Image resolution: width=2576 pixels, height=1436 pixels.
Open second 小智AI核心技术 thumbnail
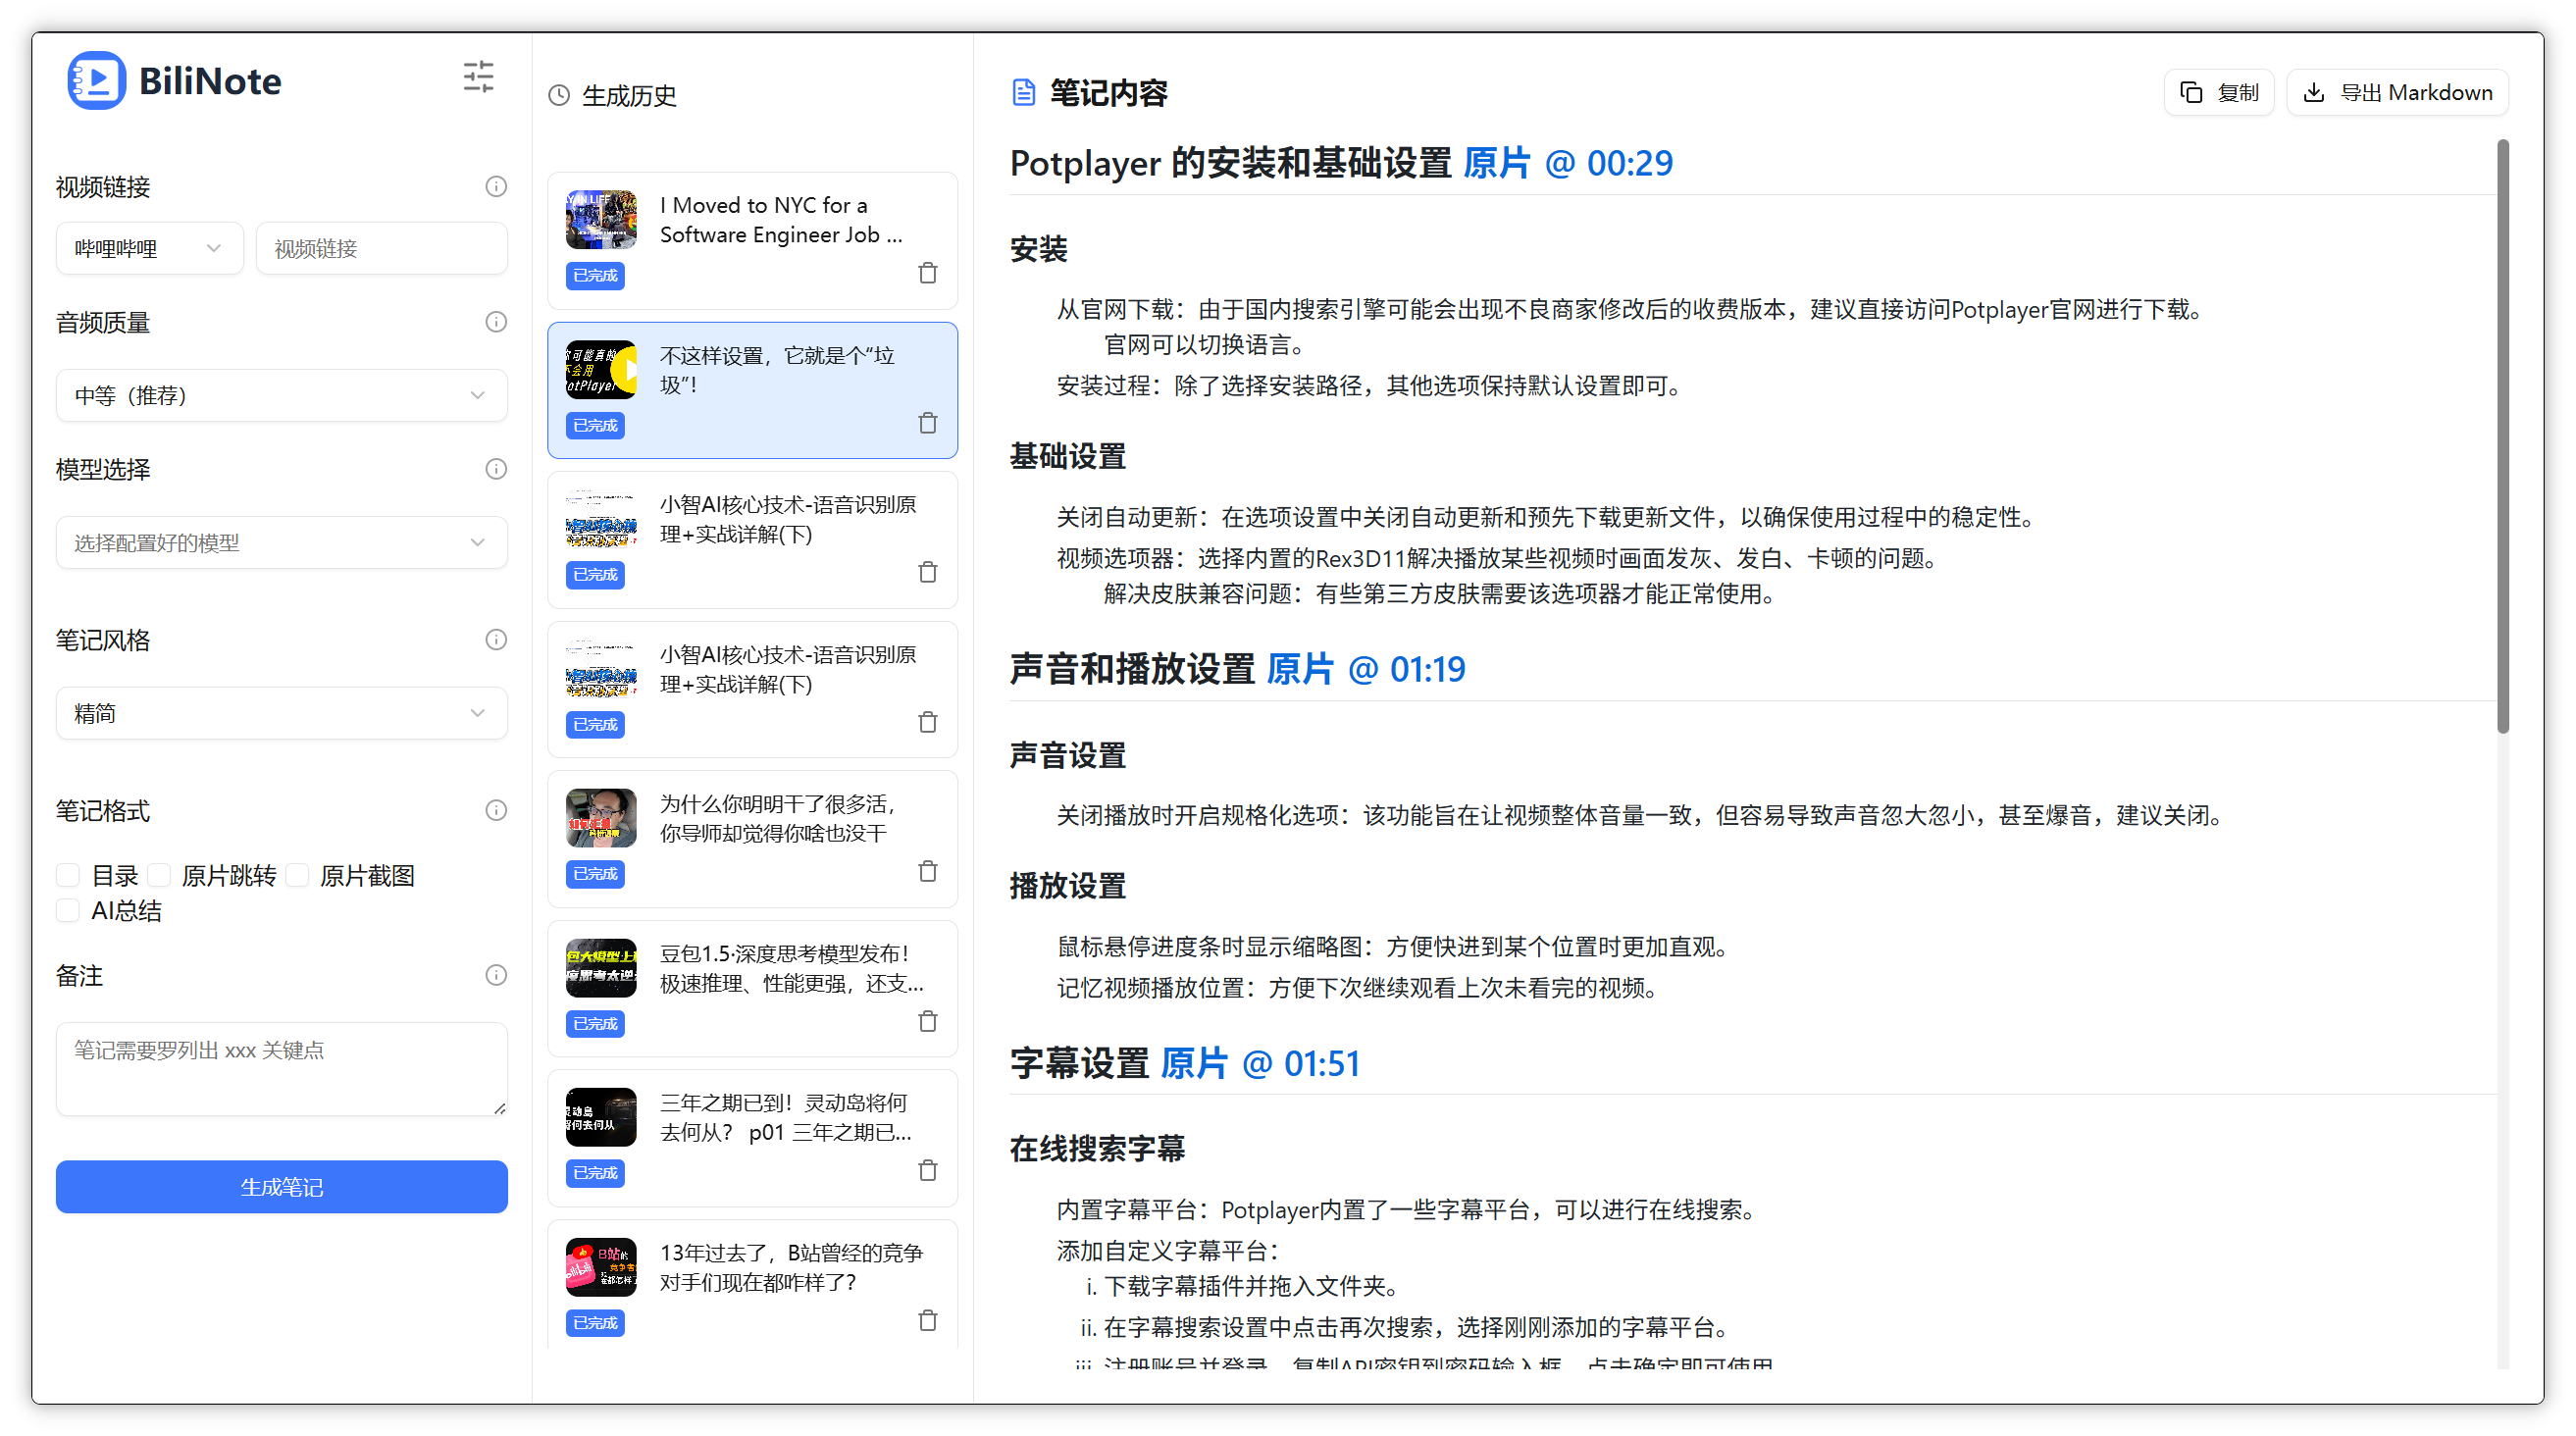(x=601, y=669)
